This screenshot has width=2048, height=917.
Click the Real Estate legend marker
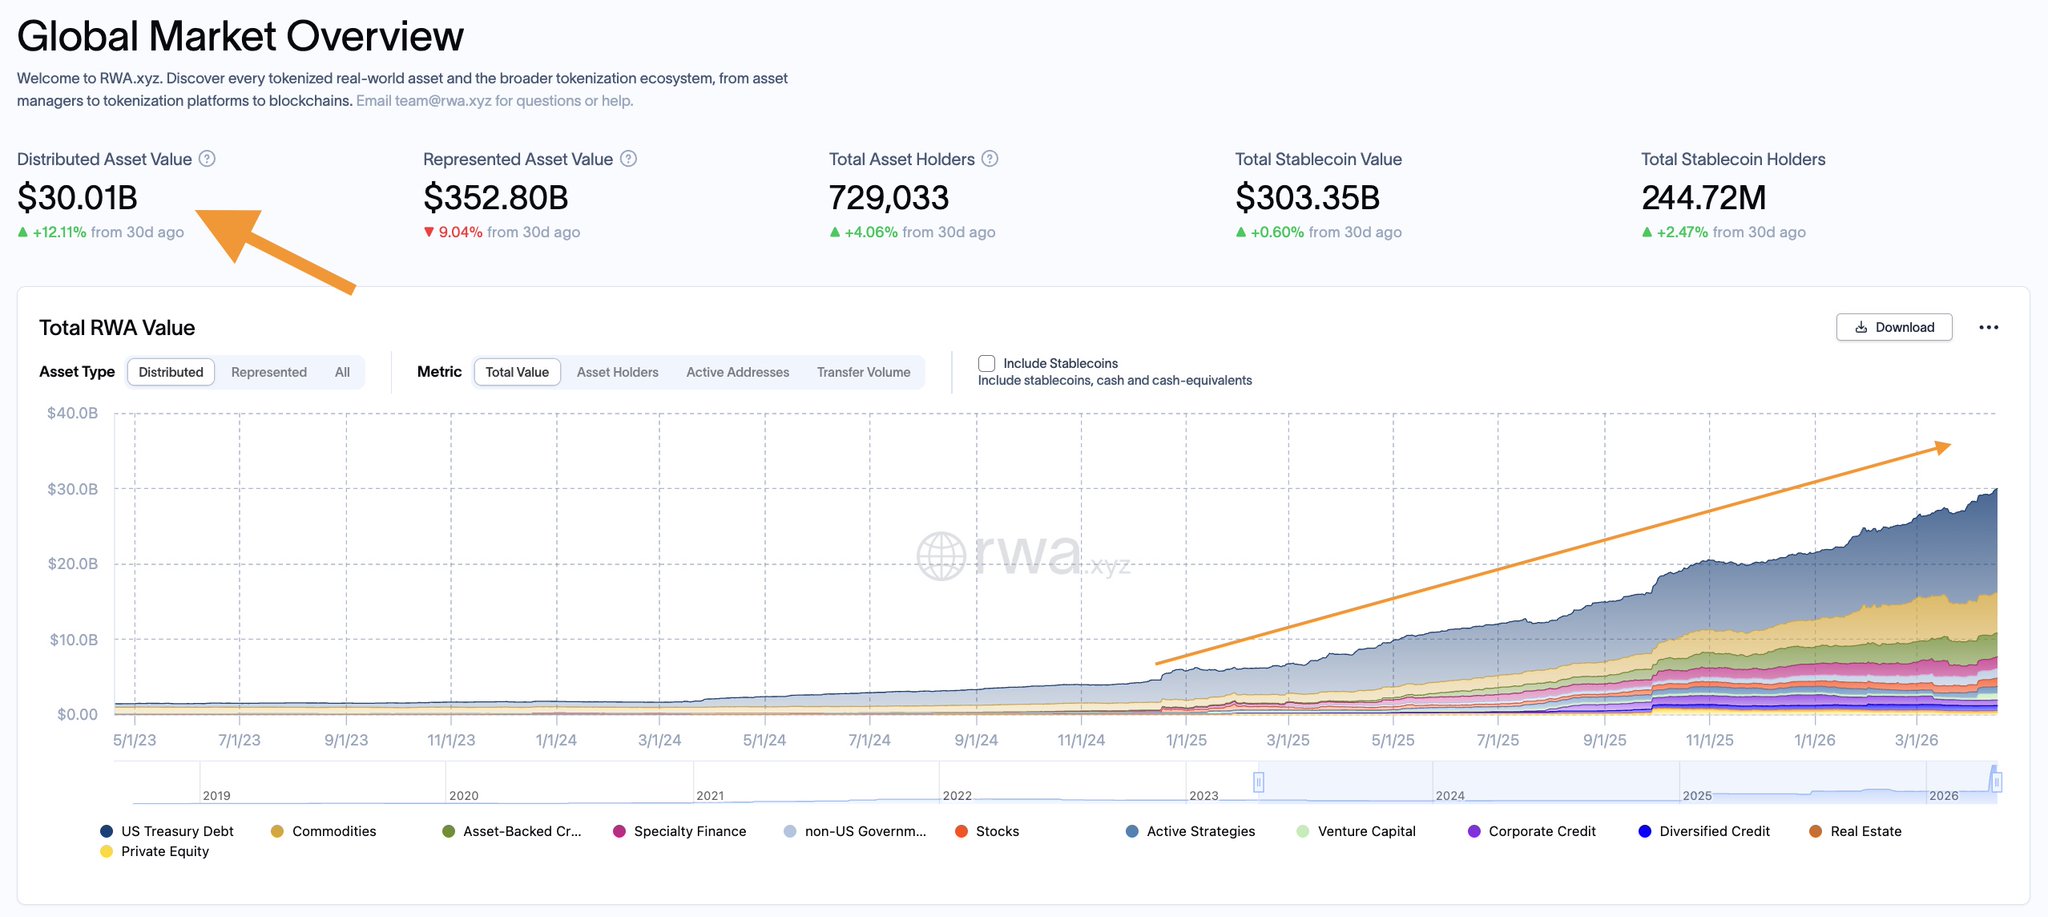pos(1816,831)
